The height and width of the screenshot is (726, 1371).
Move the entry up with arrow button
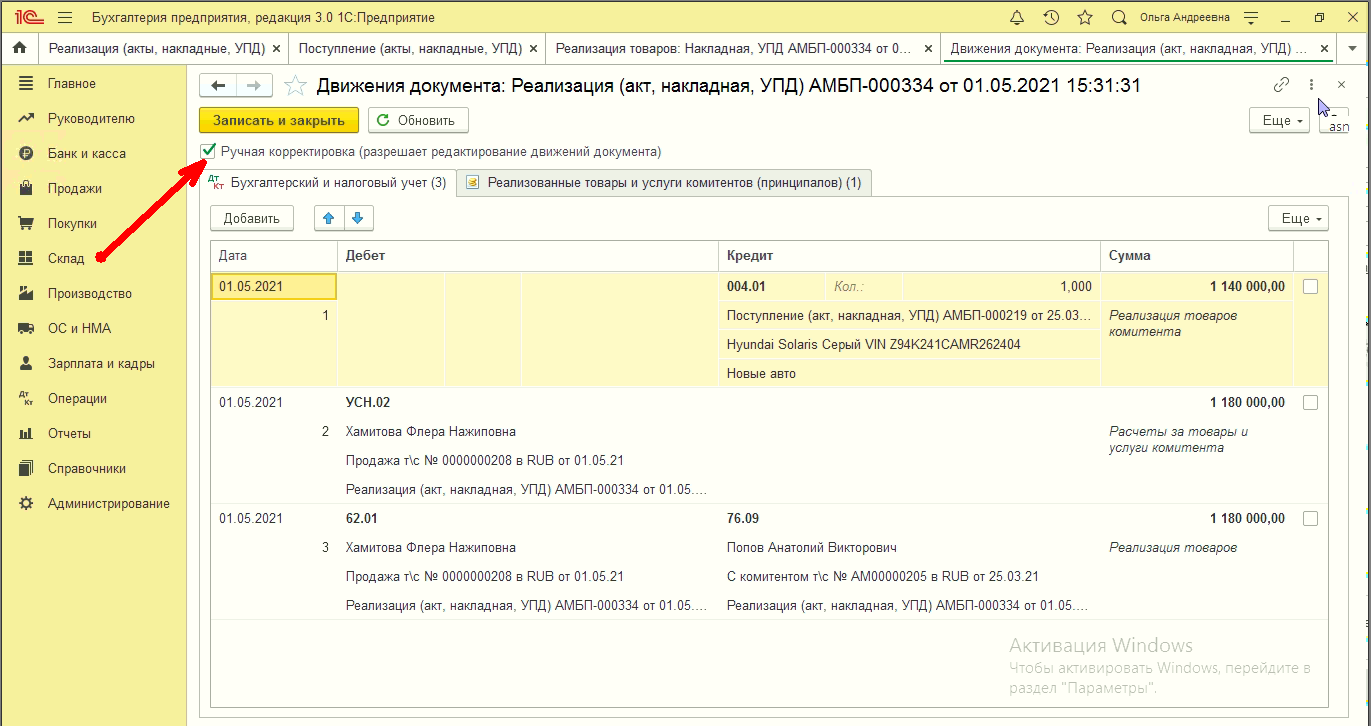[x=328, y=218]
